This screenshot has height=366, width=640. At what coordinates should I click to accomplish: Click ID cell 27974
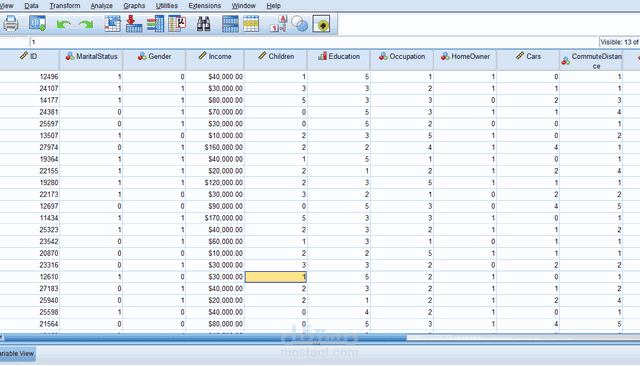click(x=29, y=147)
